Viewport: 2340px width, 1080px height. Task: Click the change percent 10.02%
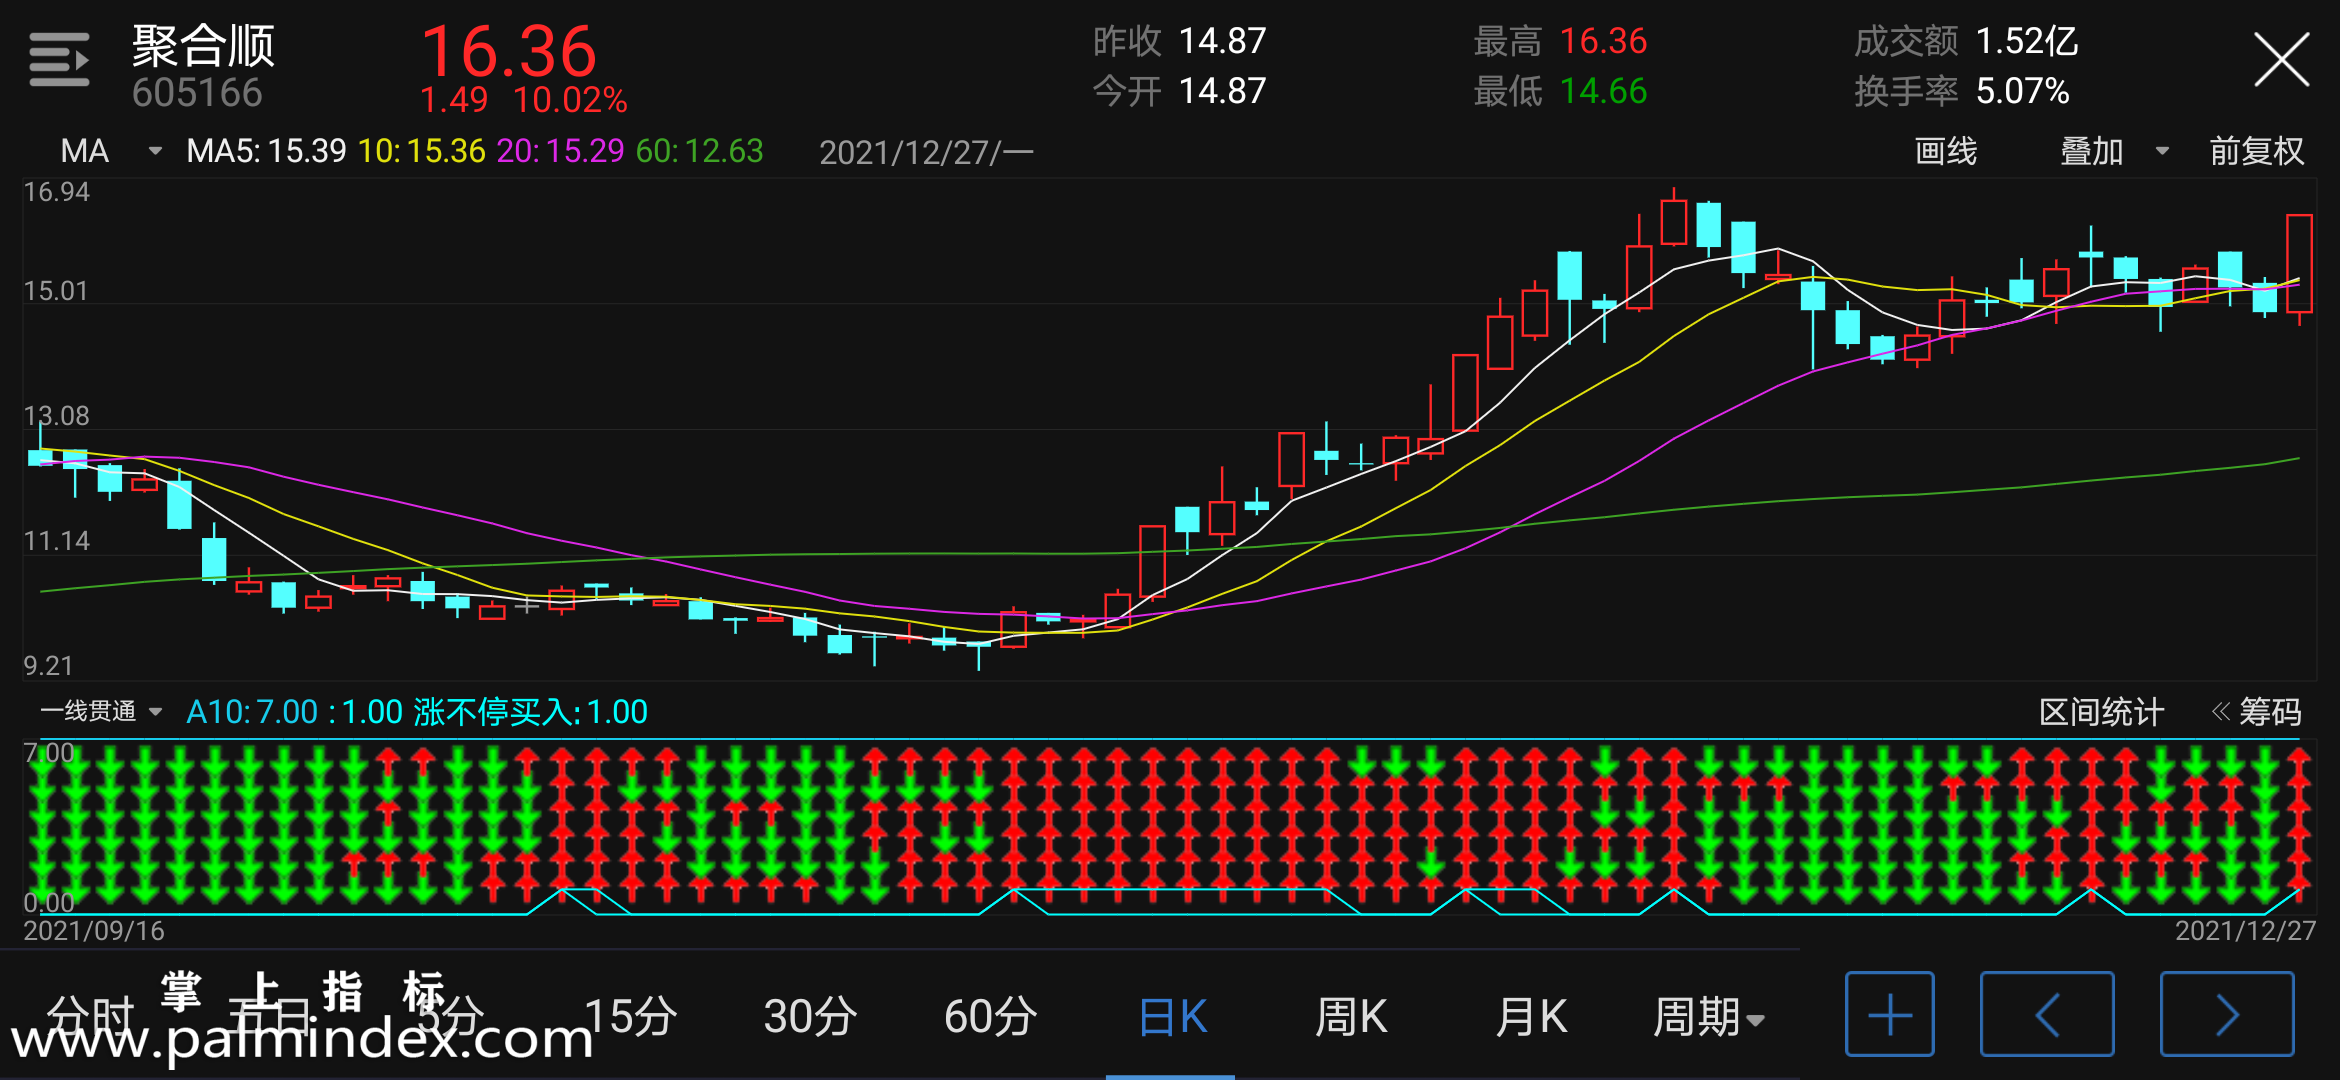(x=570, y=100)
